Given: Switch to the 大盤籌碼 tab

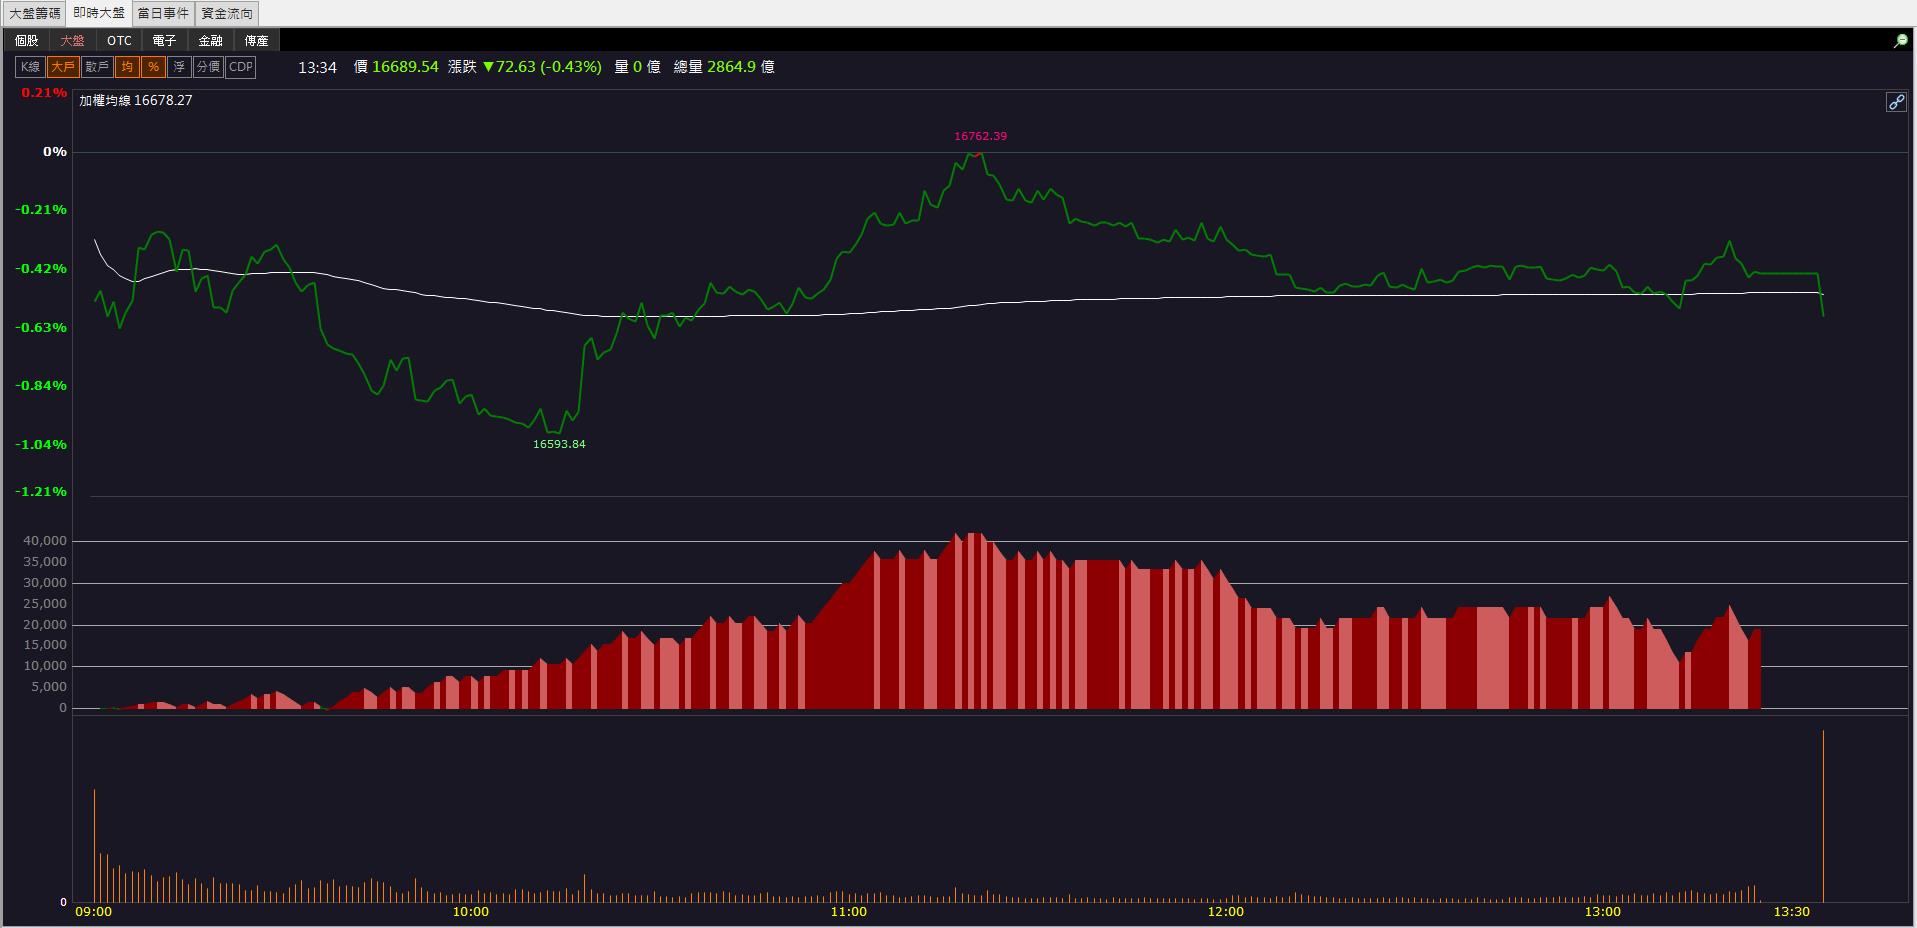Looking at the screenshot, I should coord(35,13).
